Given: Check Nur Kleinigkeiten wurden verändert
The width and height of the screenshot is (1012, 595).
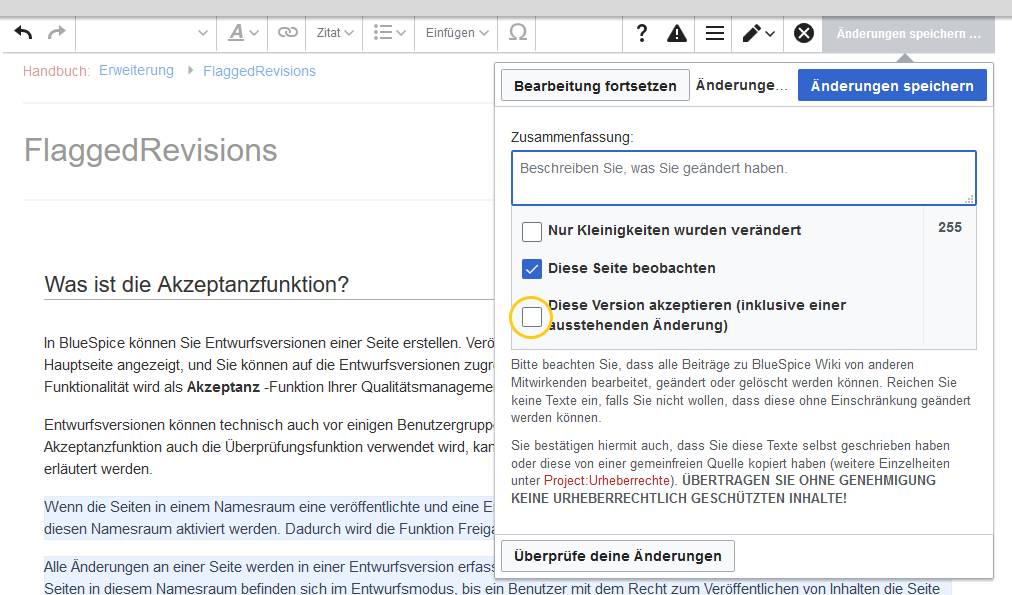Looking at the screenshot, I should tap(532, 231).
